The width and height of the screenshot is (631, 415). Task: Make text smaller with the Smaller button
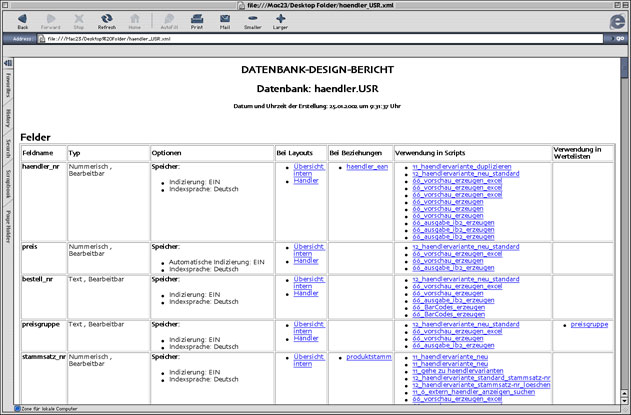point(252,21)
